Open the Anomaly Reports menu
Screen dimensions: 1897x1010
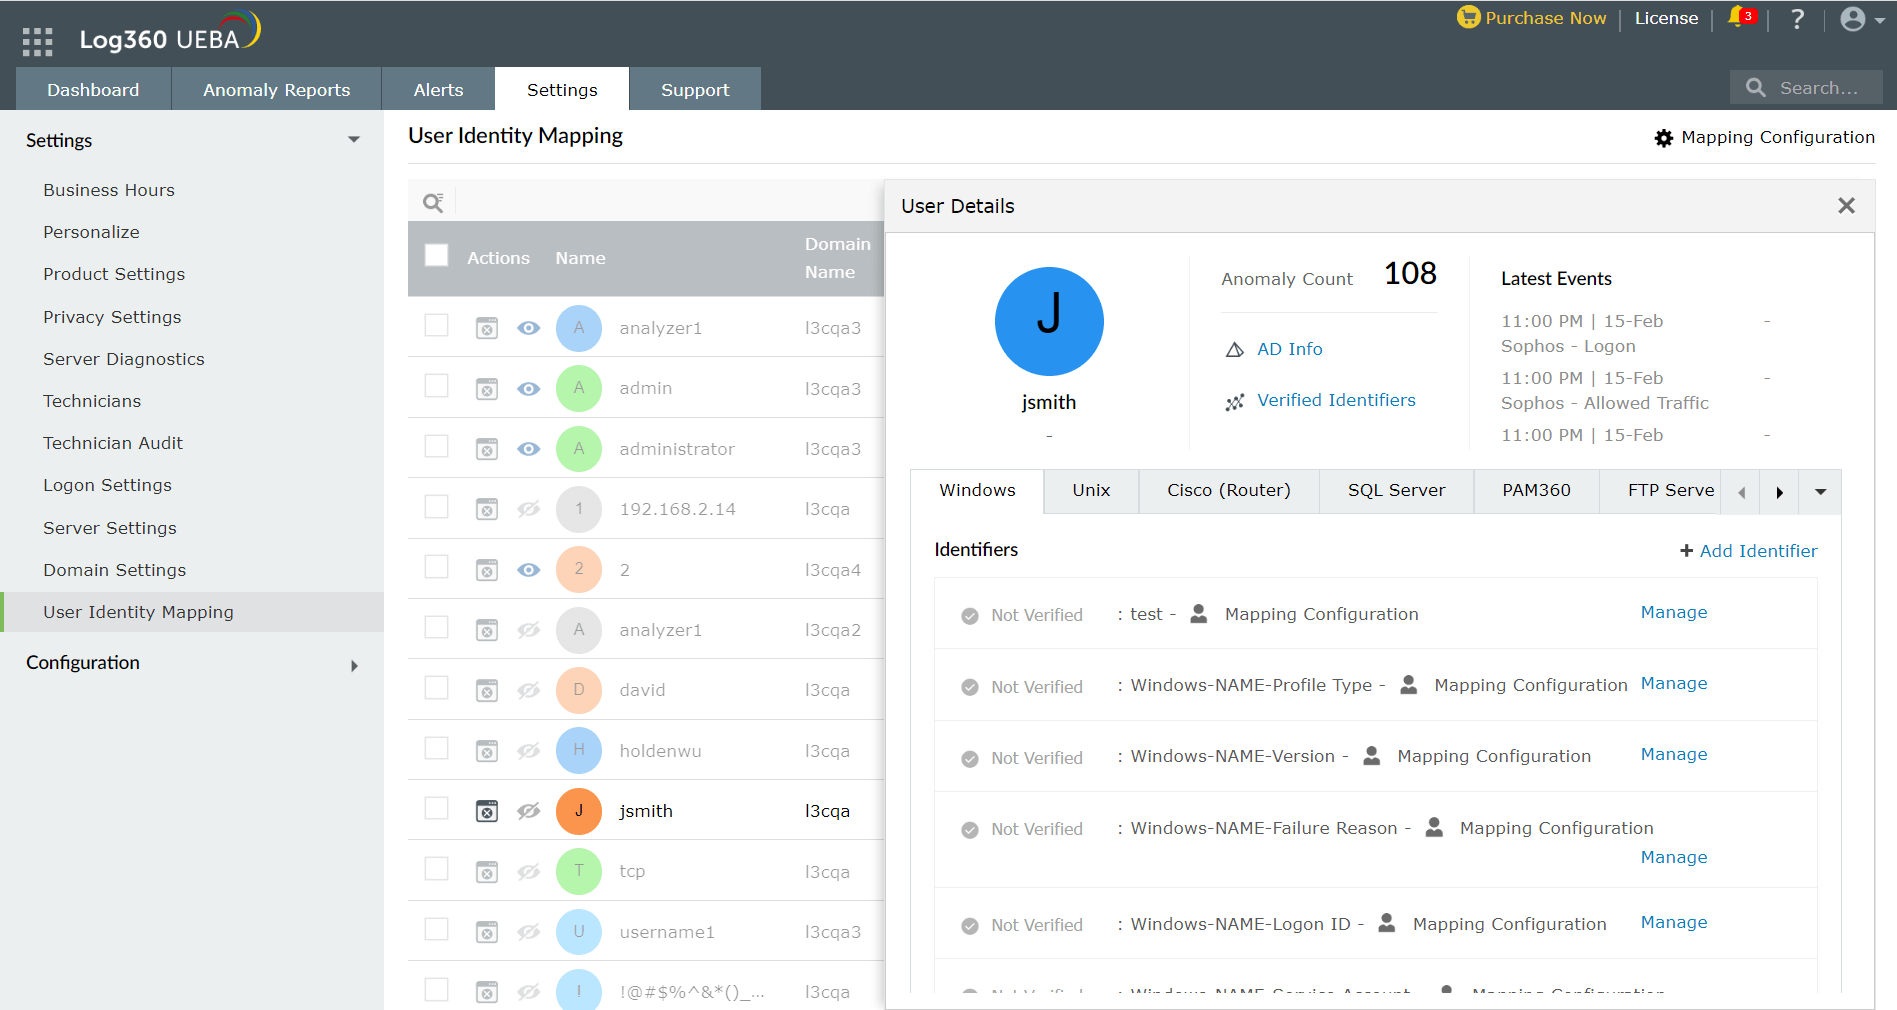tap(276, 89)
